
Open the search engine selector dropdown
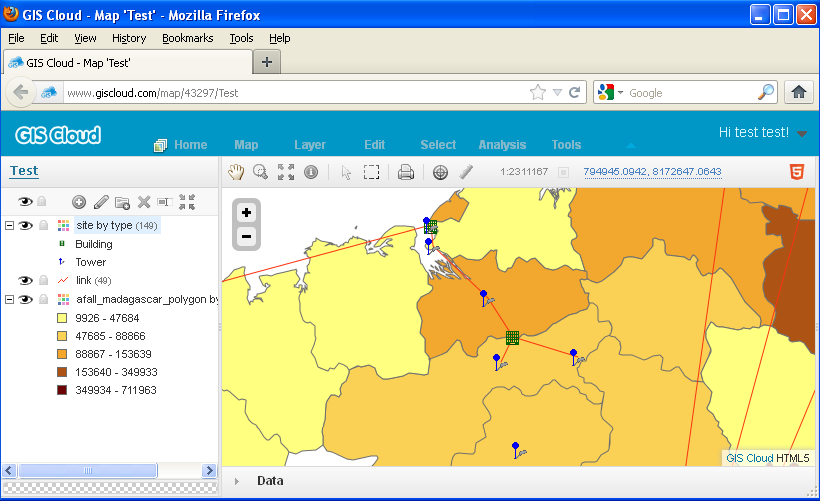621,93
